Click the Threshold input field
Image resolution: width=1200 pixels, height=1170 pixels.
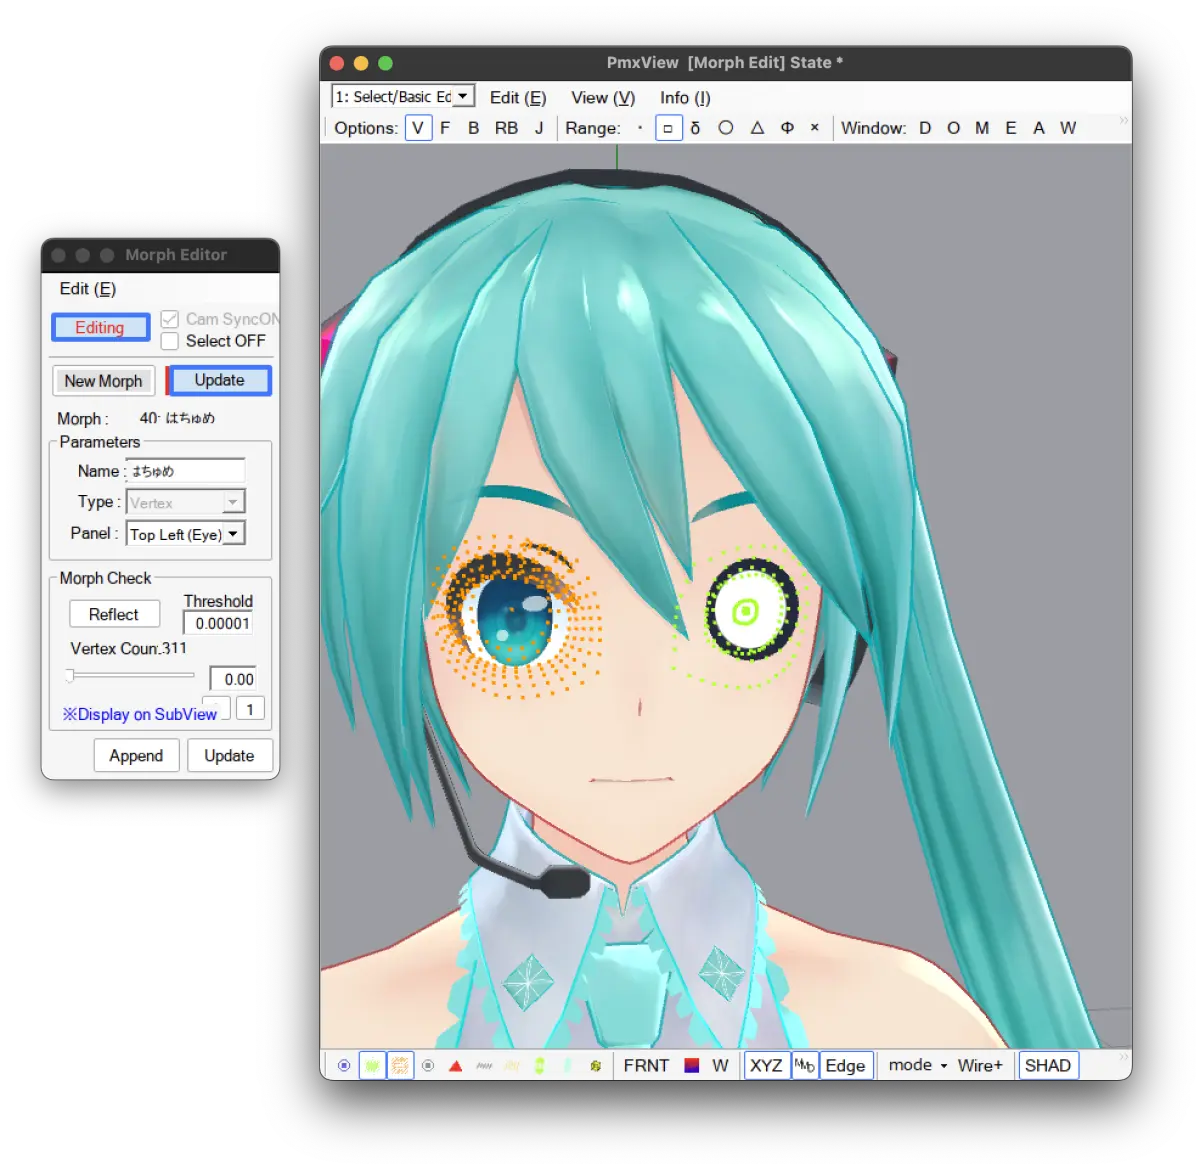[219, 623]
